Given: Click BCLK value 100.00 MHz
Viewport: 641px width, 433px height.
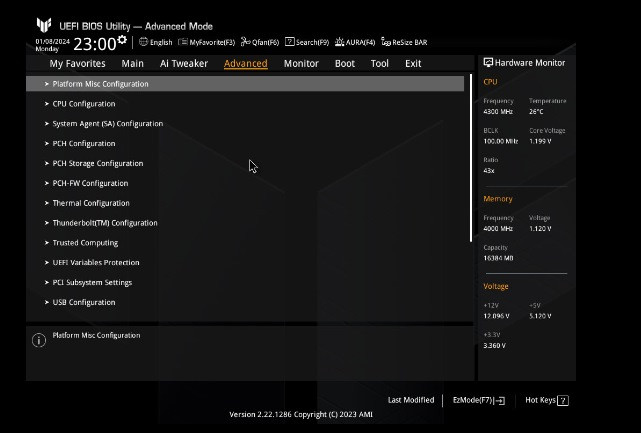Looking at the screenshot, I should click(501, 141).
